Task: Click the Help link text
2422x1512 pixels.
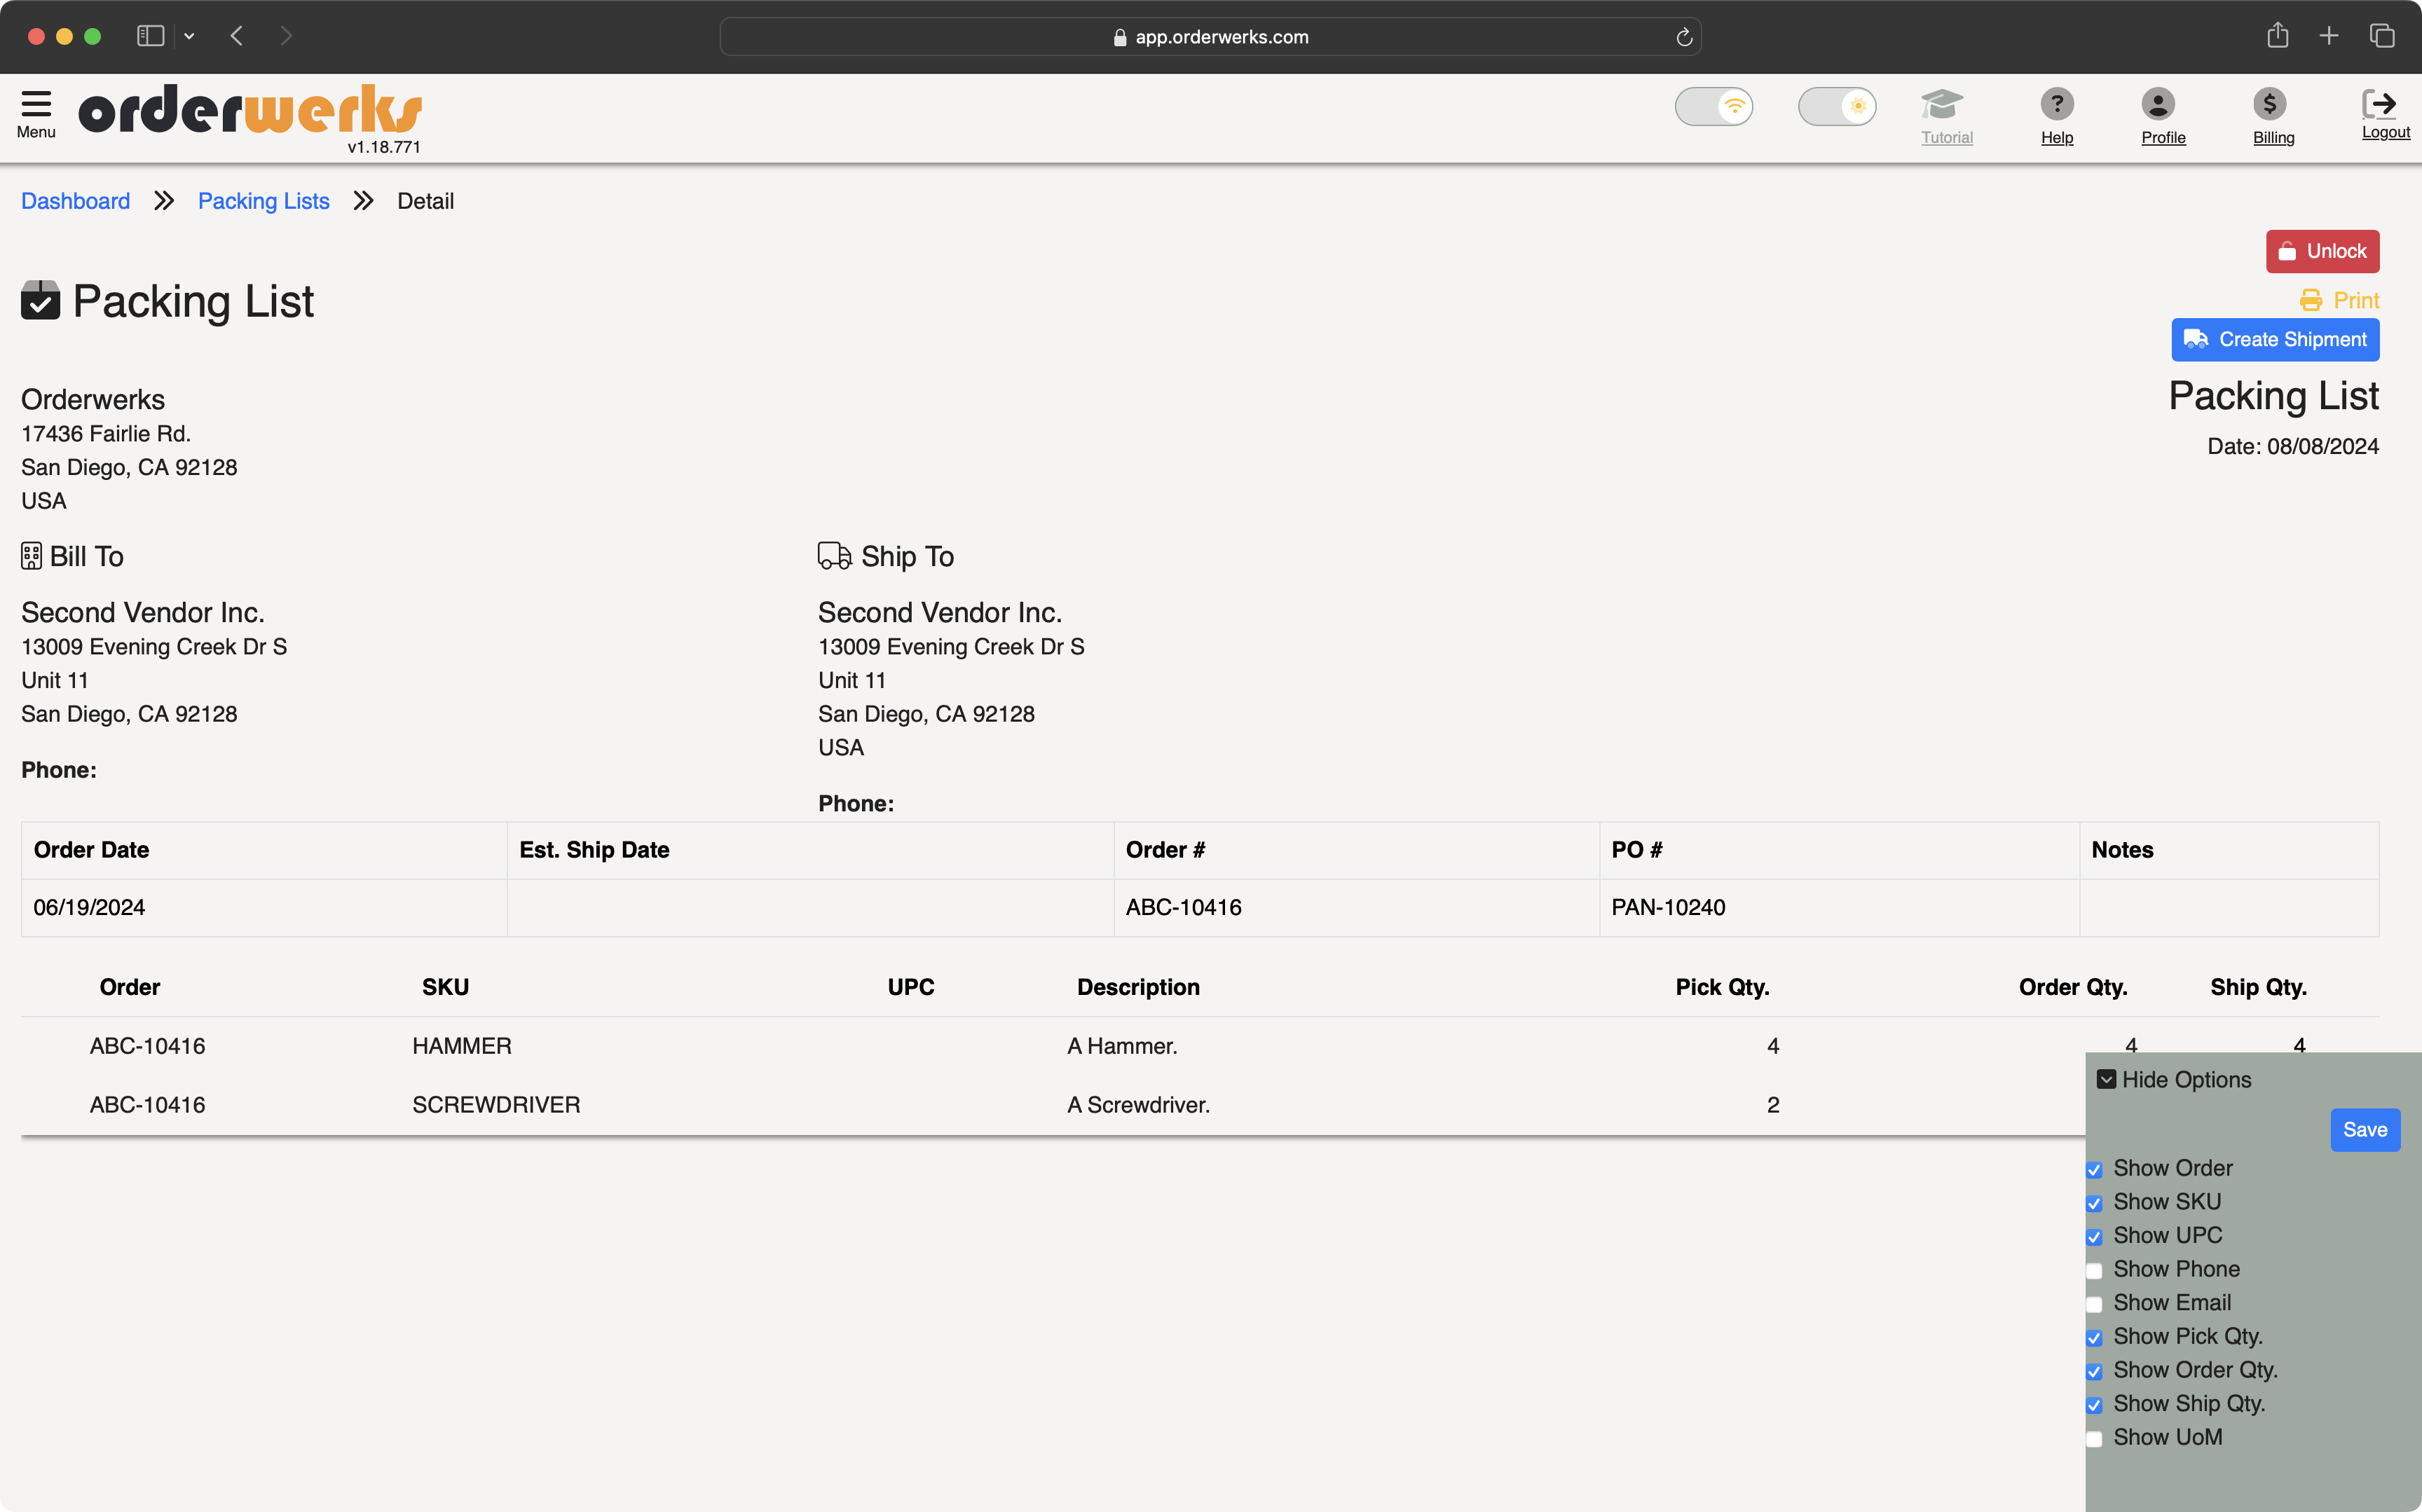Action: [2057, 138]
